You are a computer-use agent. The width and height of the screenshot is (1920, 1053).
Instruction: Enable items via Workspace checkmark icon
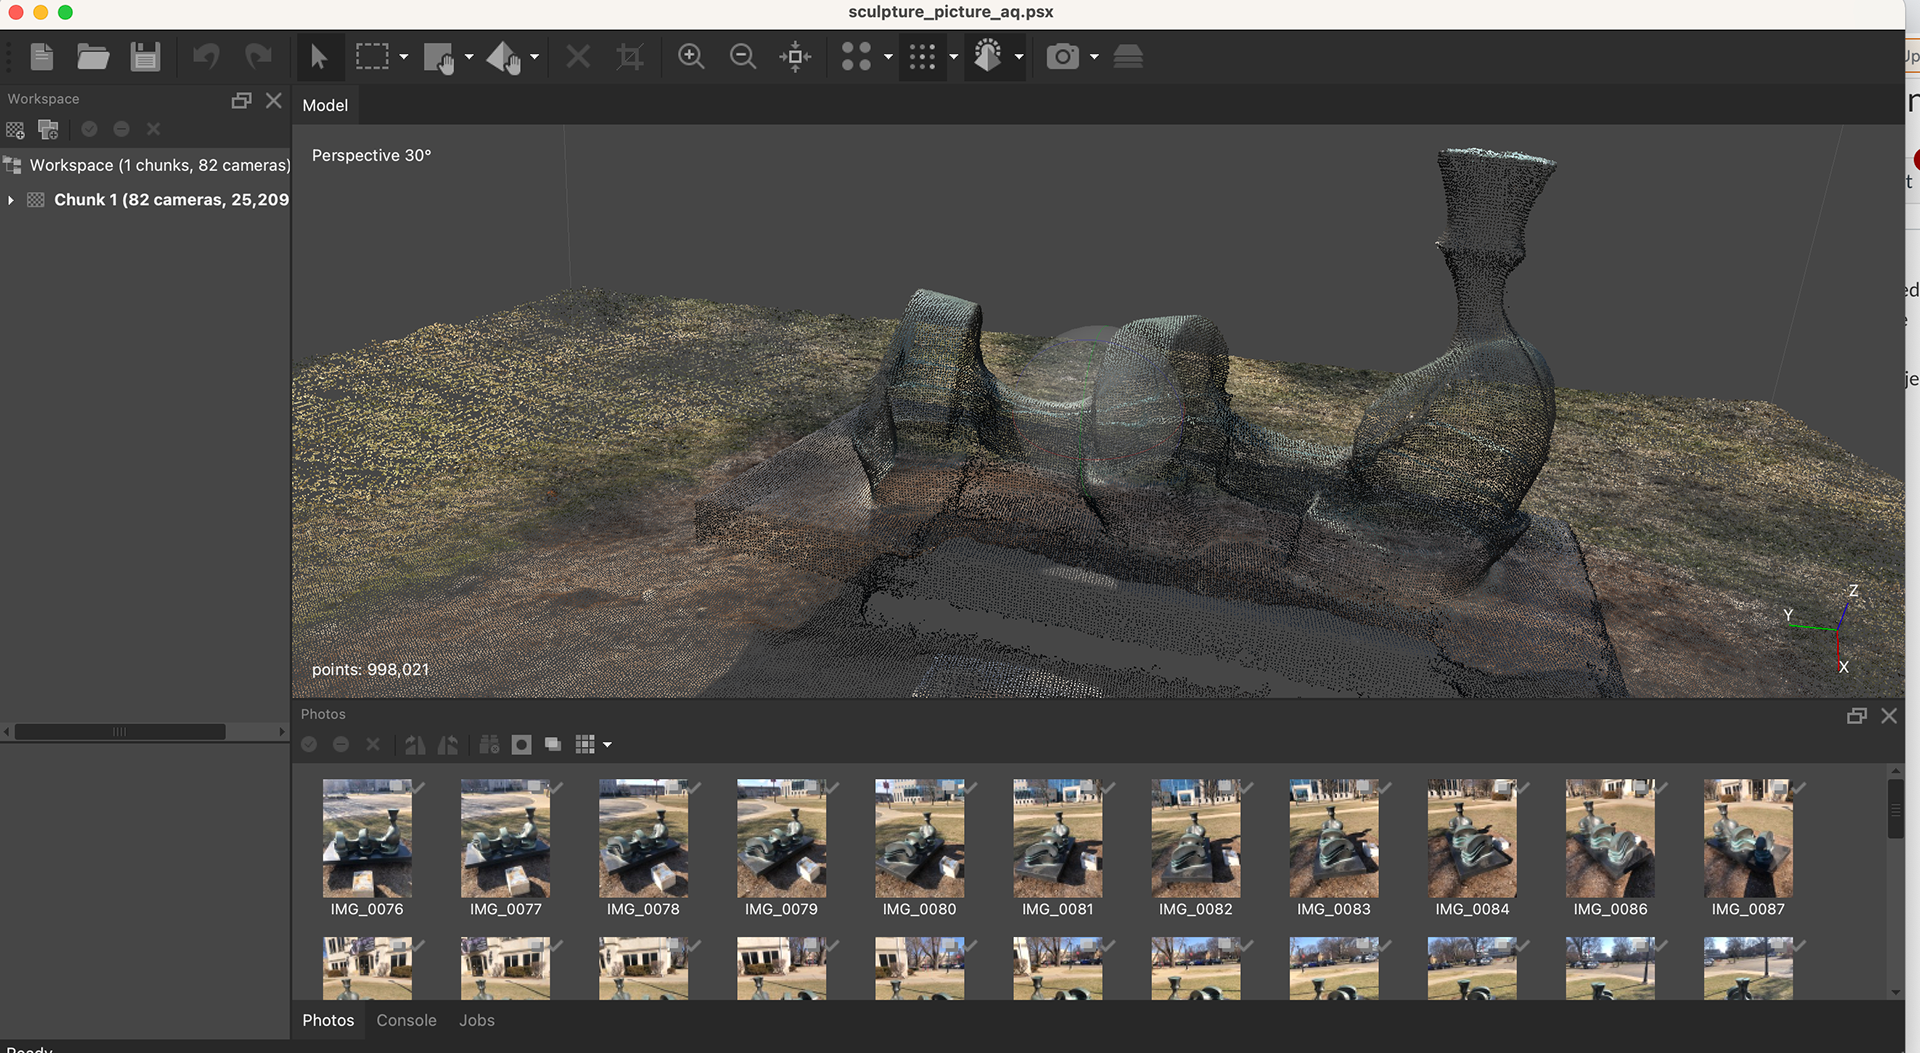[x=89, y=129]
